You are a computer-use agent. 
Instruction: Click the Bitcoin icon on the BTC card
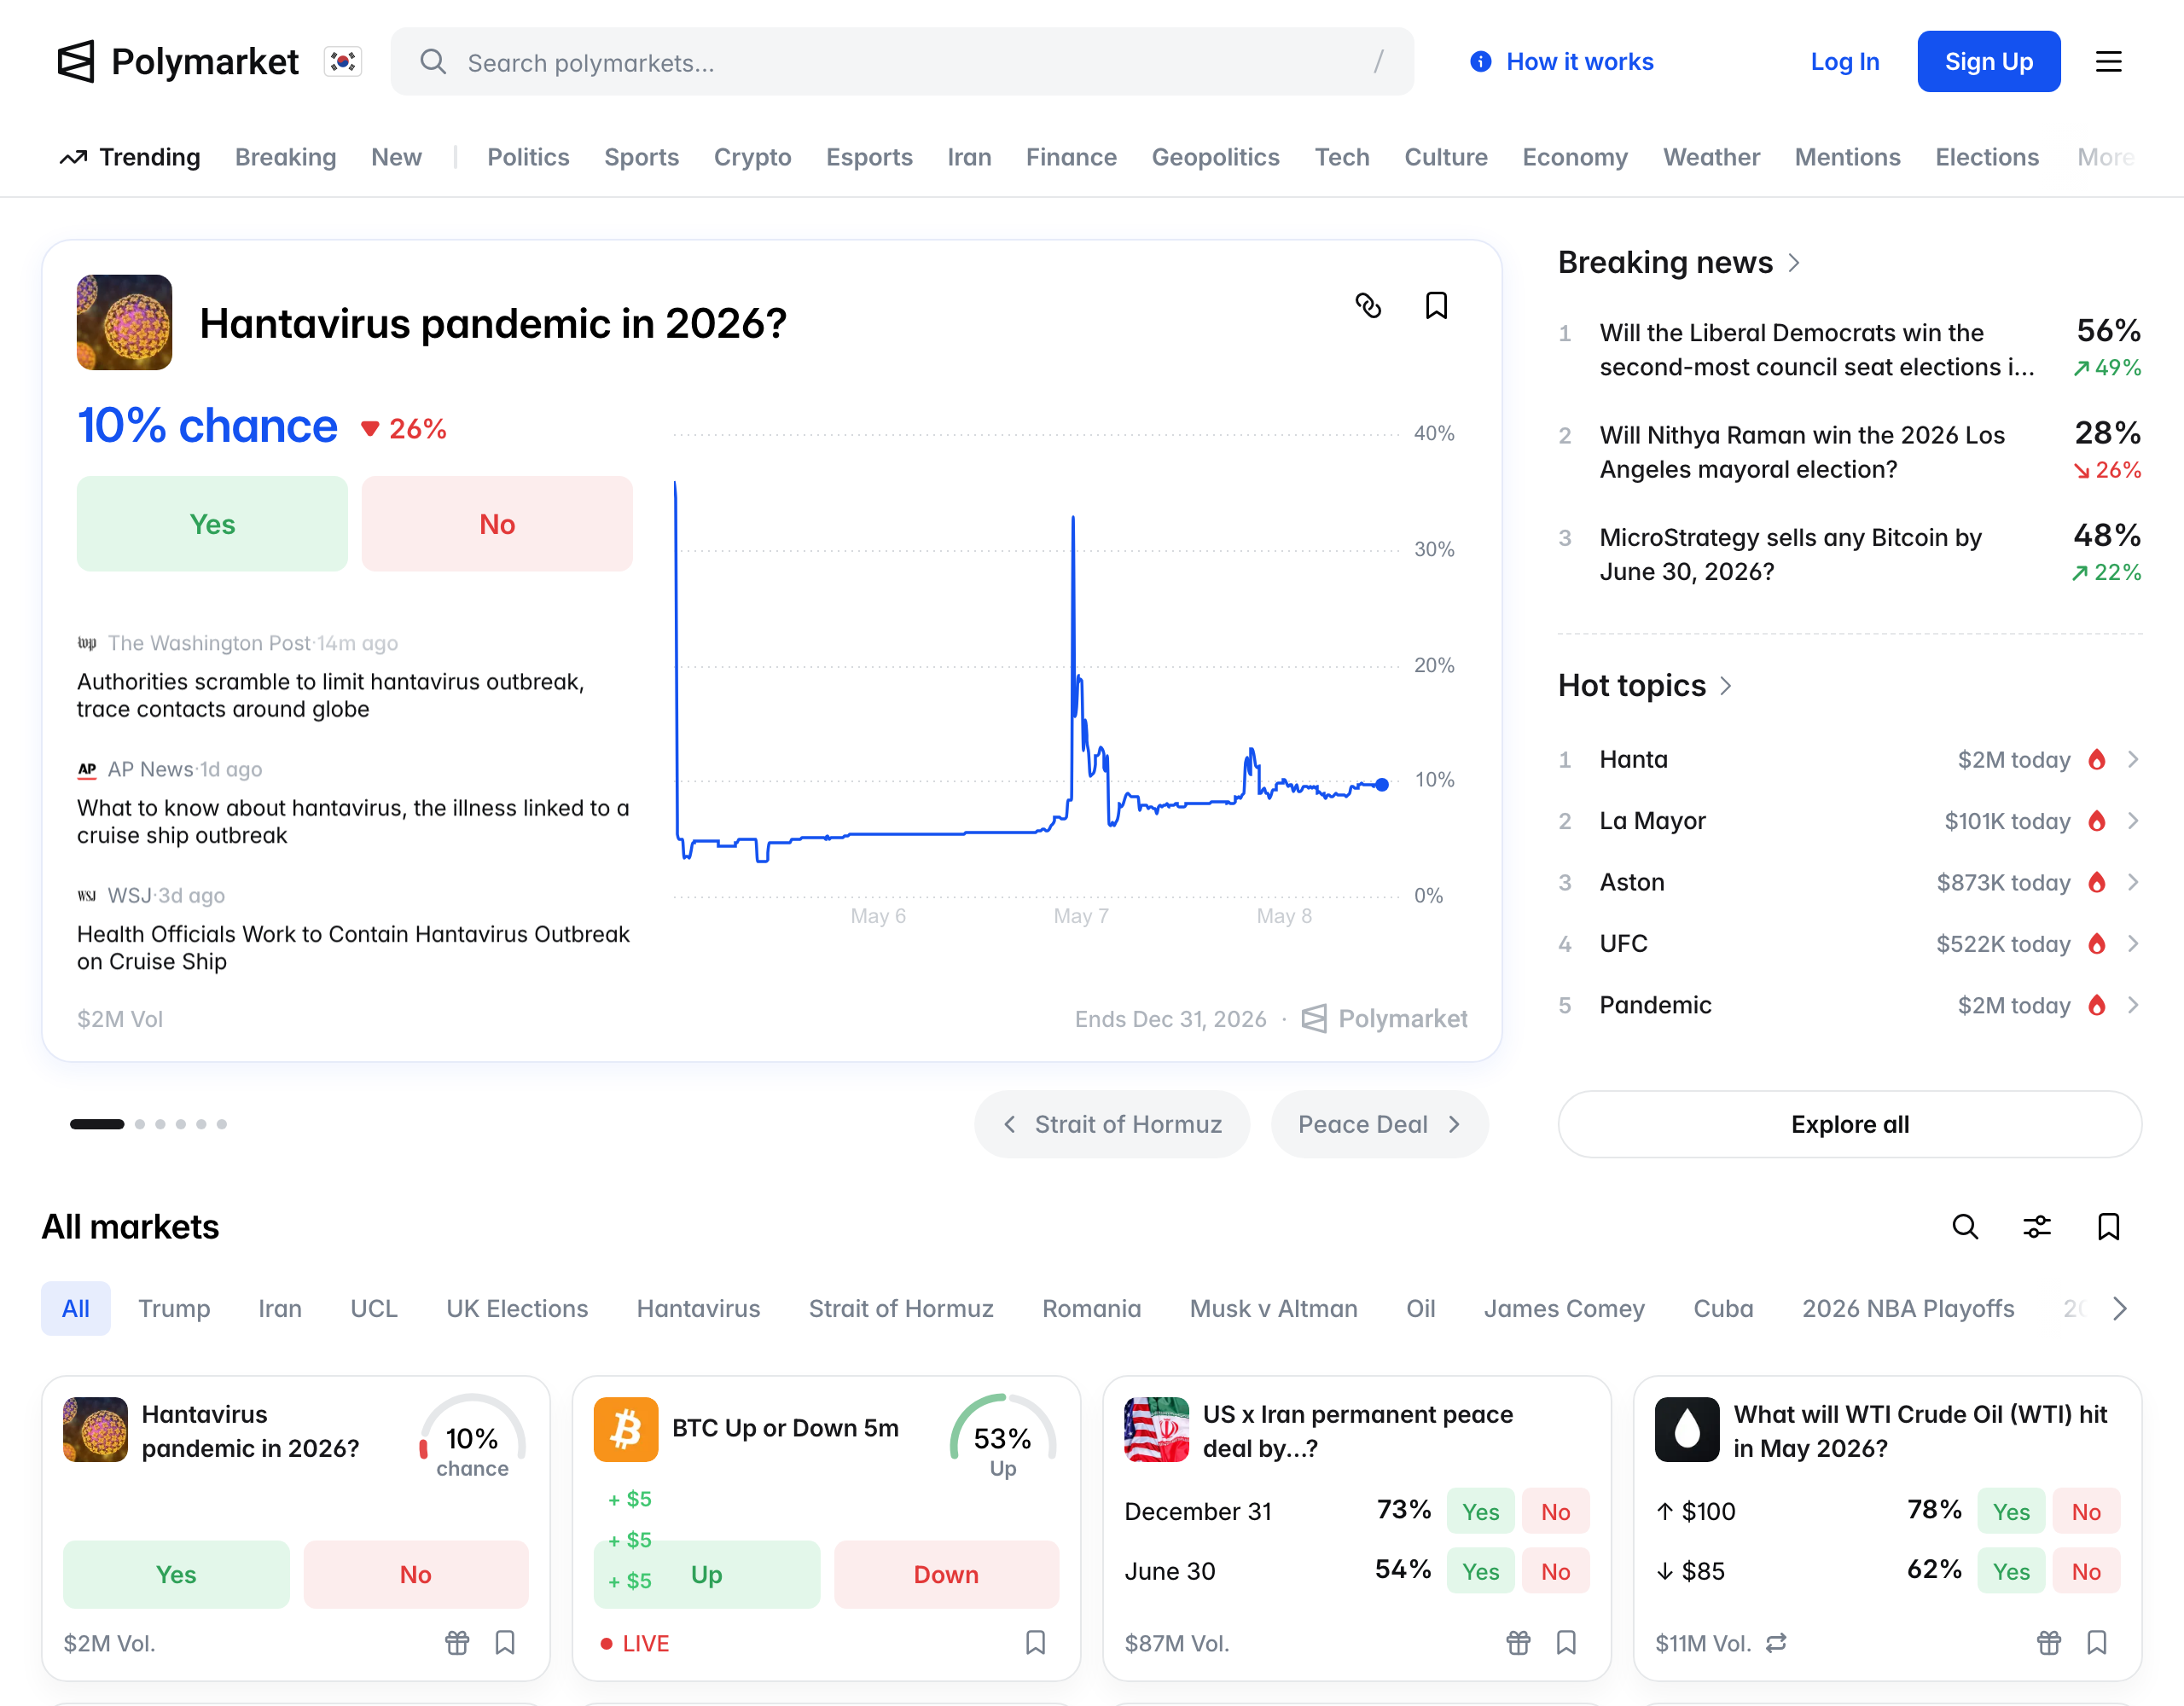[x=626, y=1429]
